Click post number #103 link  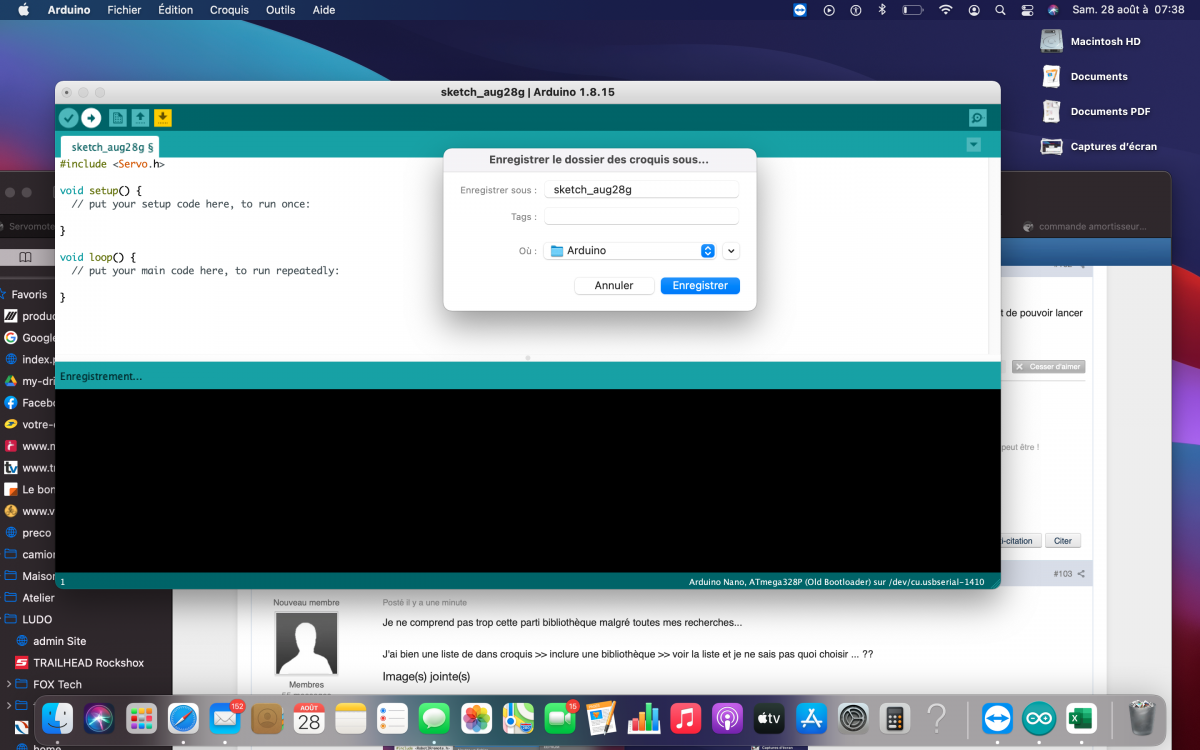click(1062, 574)
